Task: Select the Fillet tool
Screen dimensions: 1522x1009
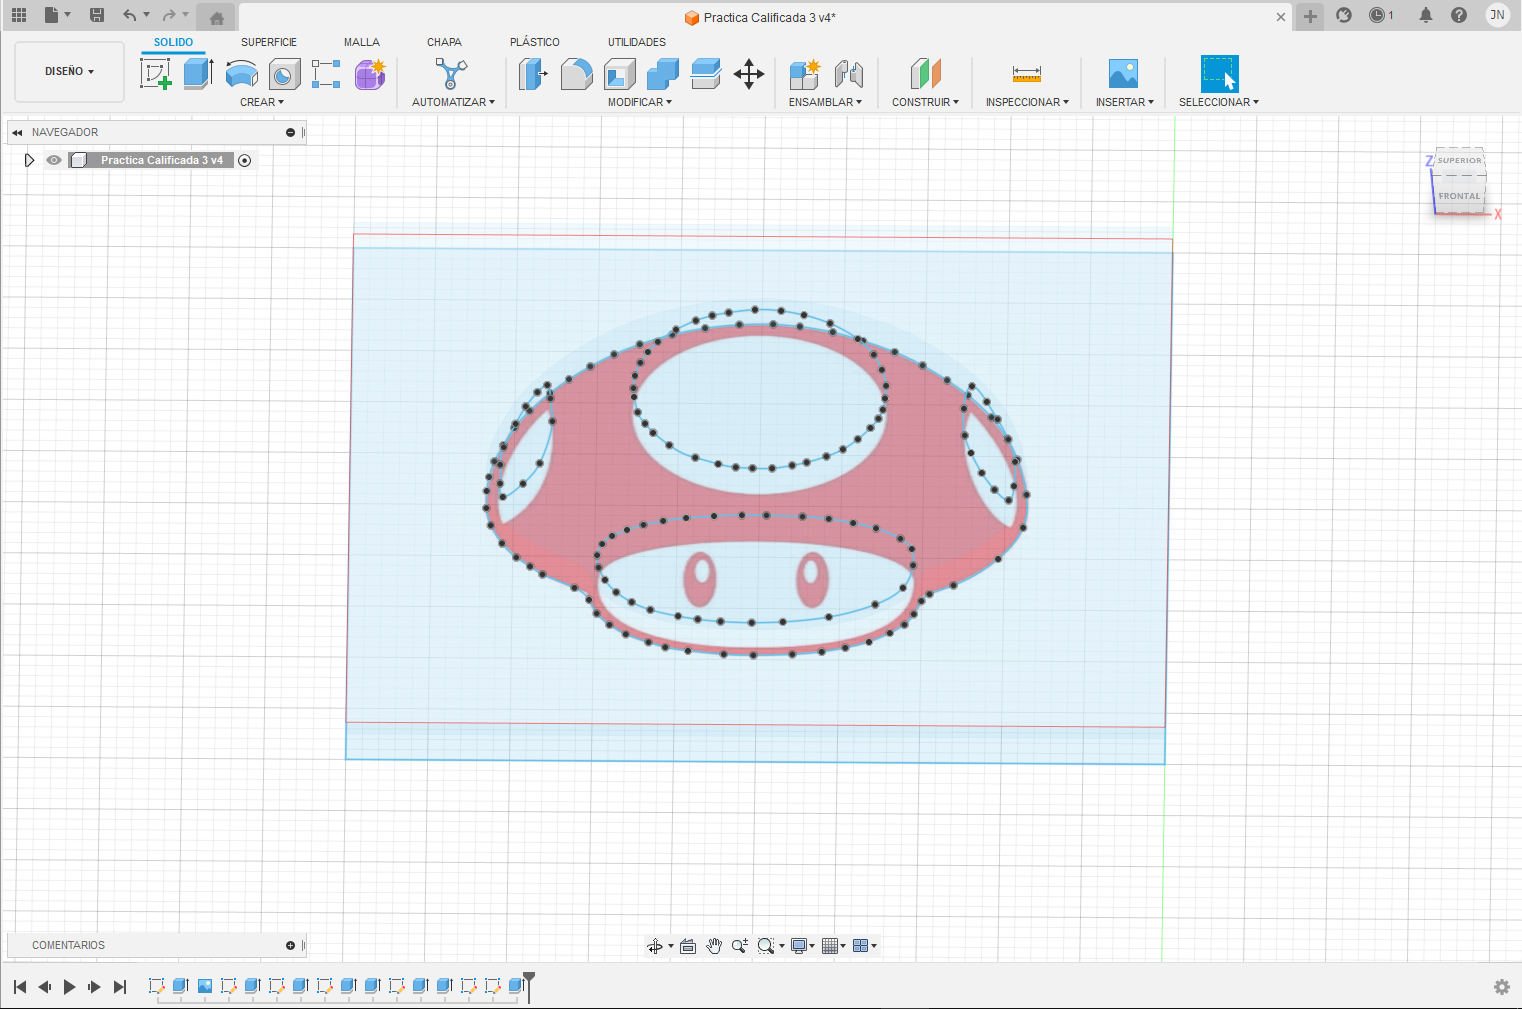Action: (x=577, y=74)
